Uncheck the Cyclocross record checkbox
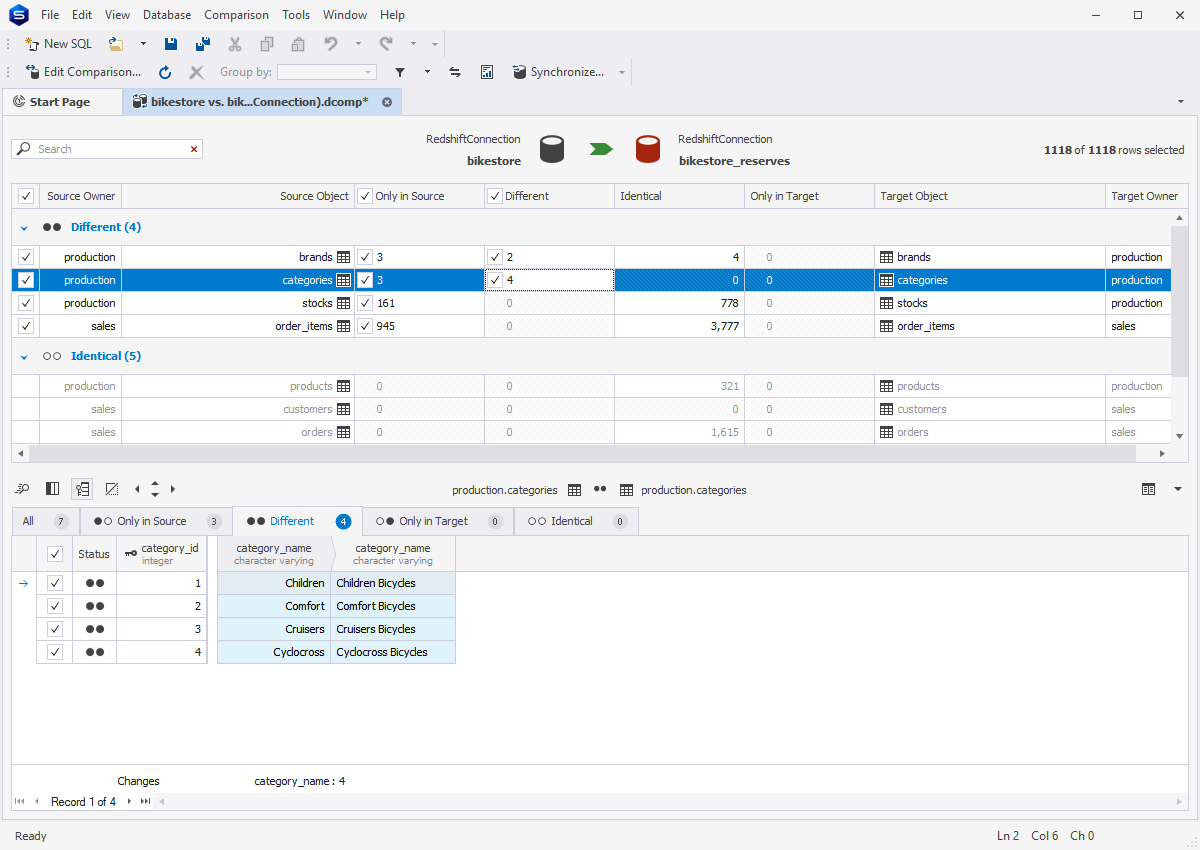The image size is (1200, 850). [55, 652]
